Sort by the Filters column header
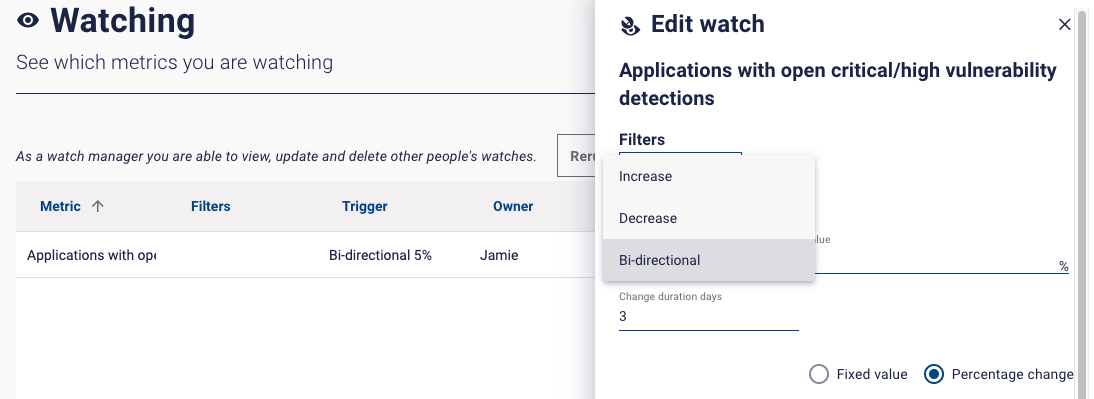This screenshot has width=1094, height=399. (211, 206)
